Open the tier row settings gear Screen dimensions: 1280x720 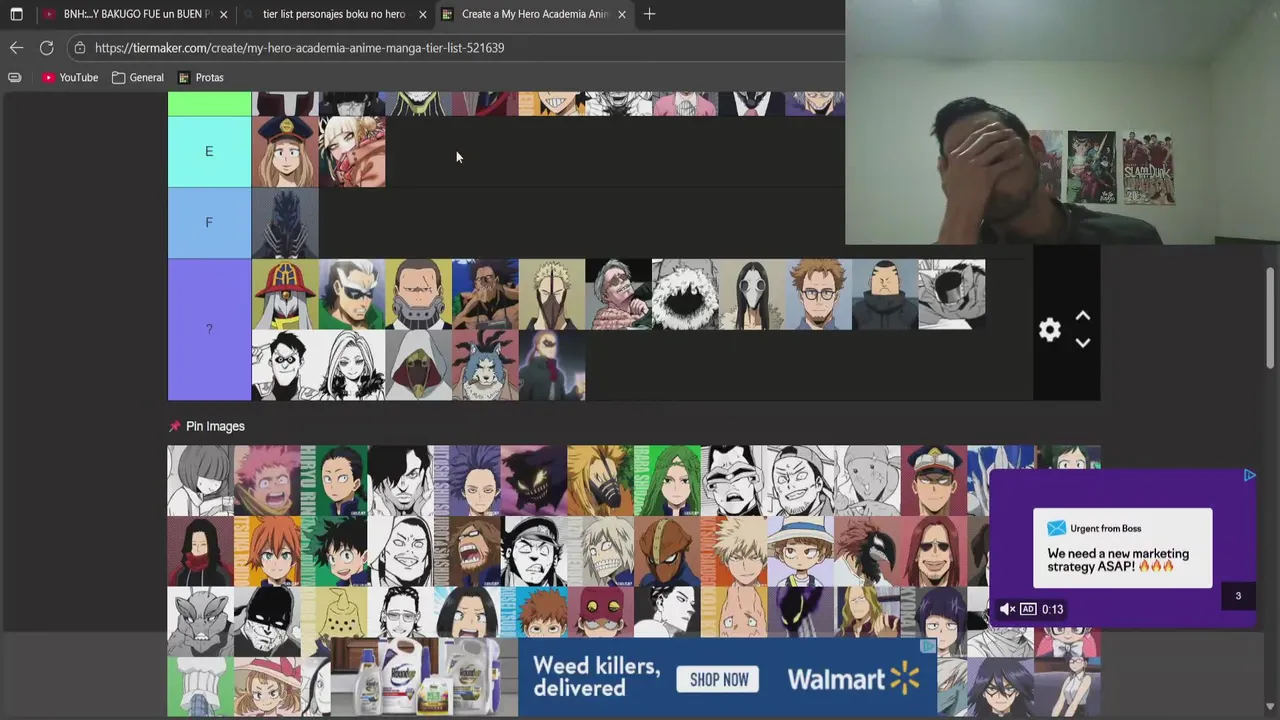pyautogui.click(x=1049, y=330)
